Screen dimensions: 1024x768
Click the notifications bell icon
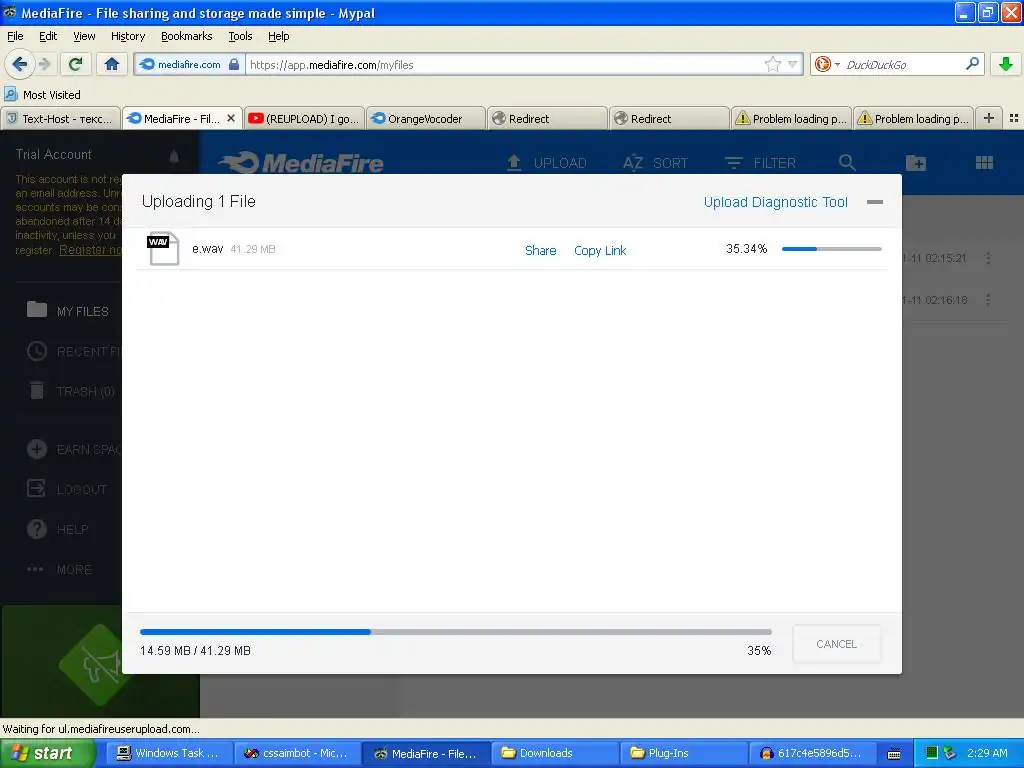174,156
